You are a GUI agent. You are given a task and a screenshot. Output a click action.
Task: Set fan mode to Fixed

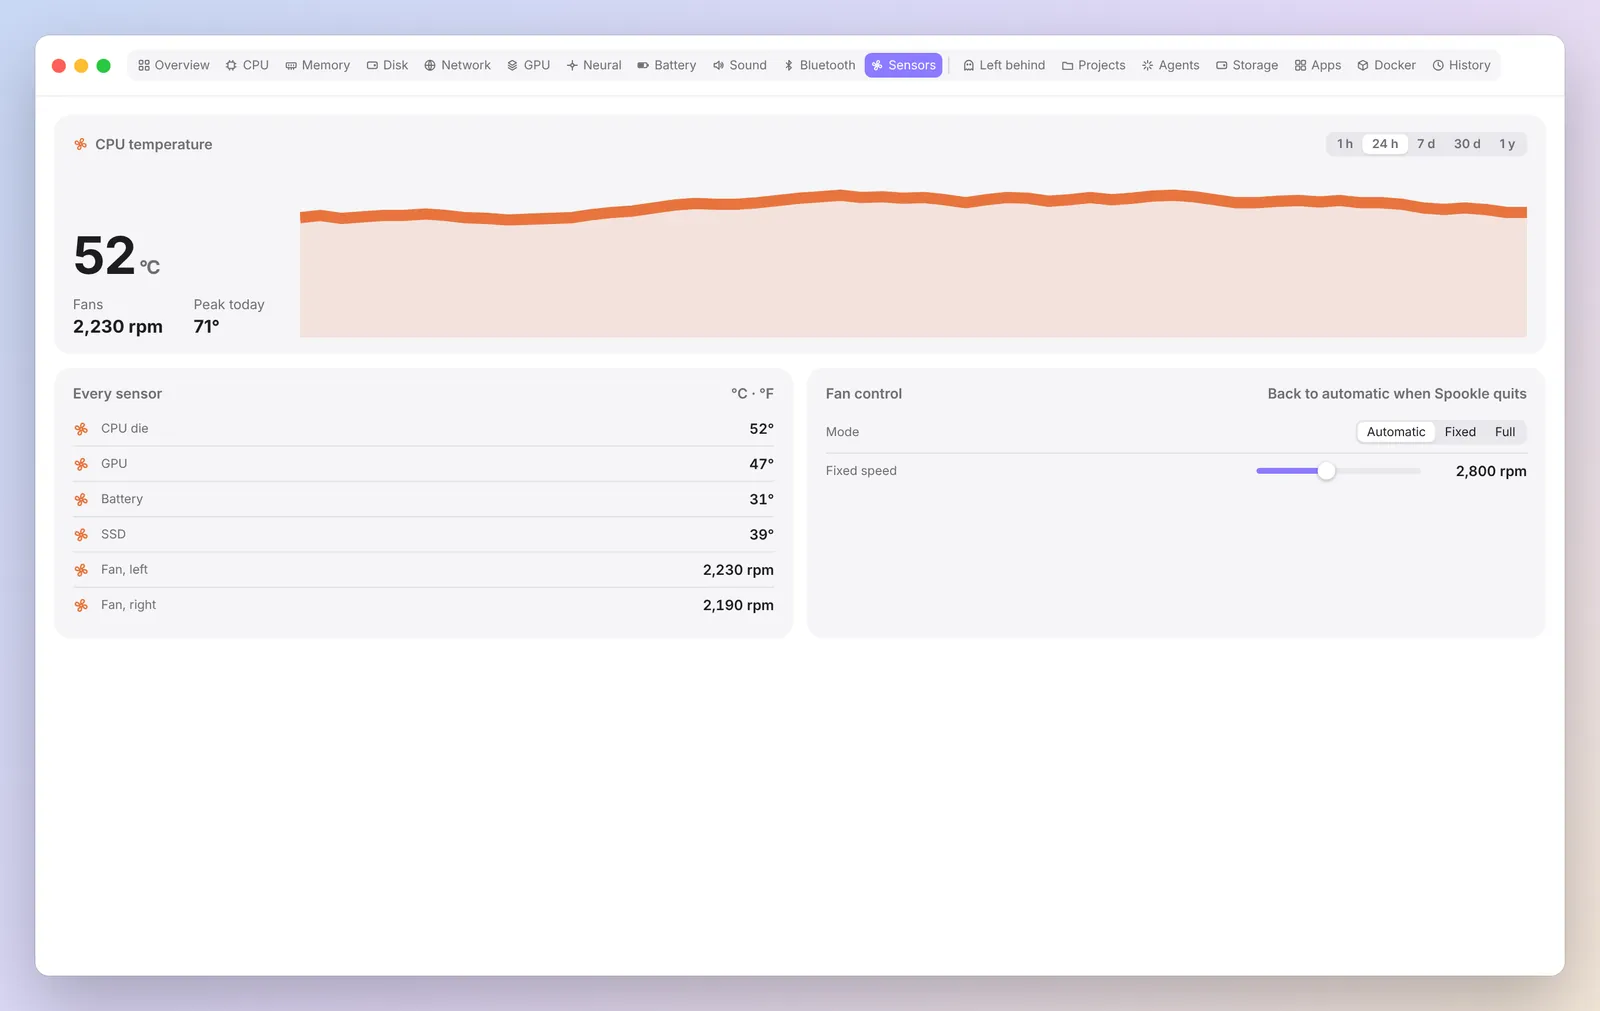(1460, 432)
